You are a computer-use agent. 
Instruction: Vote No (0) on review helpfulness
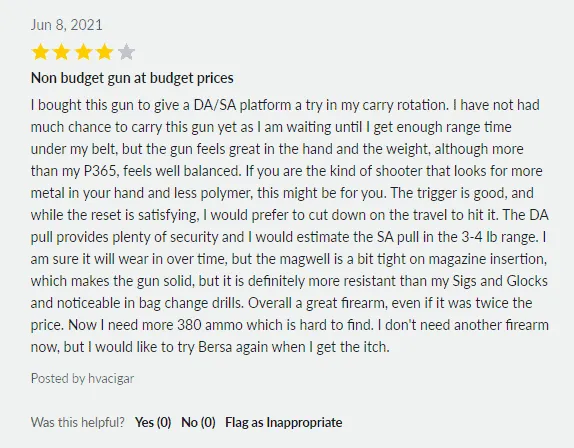pos(198,422)
